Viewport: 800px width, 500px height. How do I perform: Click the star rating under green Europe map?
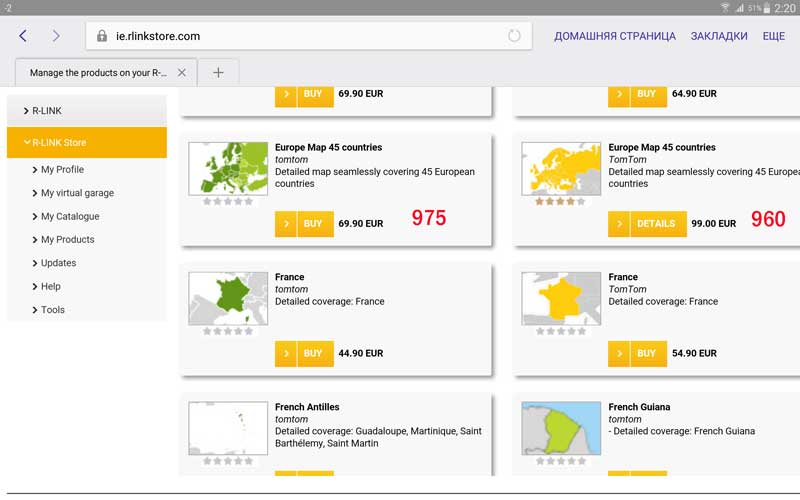[x=228, y=202]
